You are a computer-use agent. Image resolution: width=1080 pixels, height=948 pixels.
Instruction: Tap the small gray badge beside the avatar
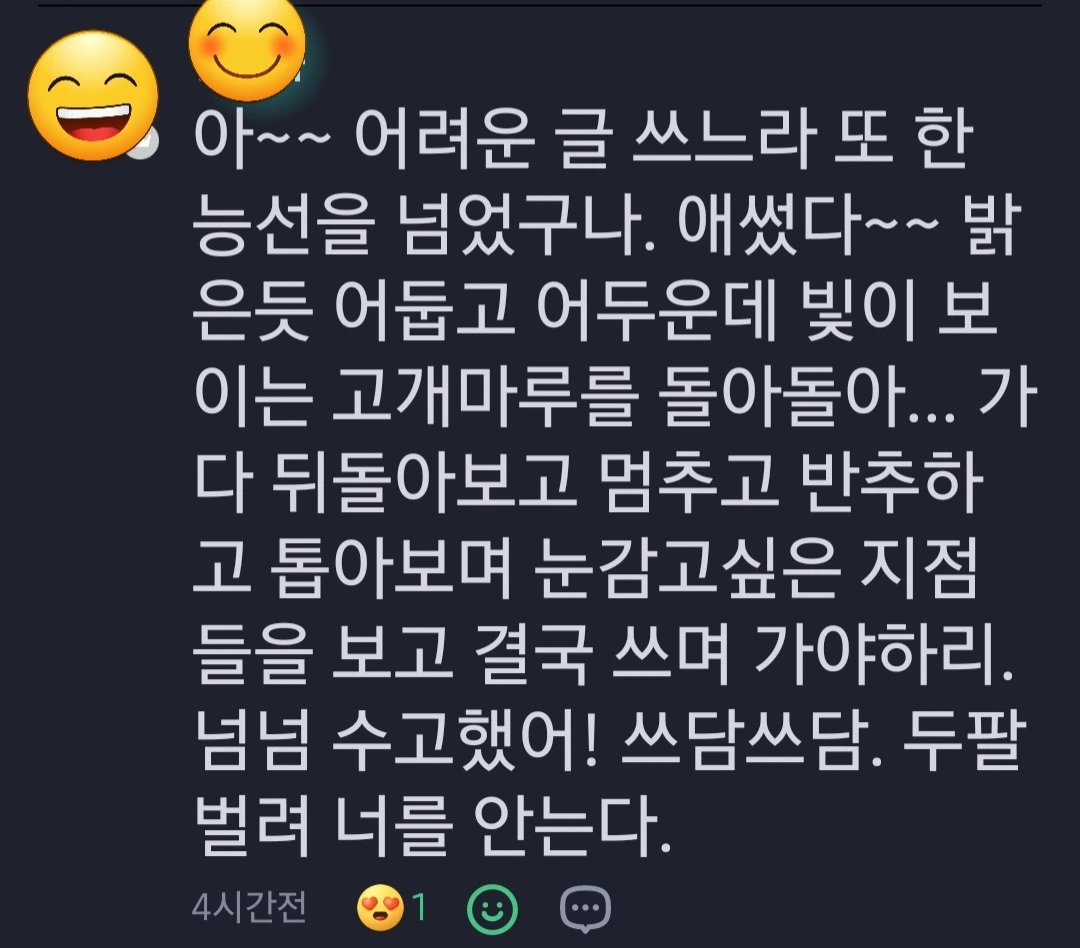143,143
